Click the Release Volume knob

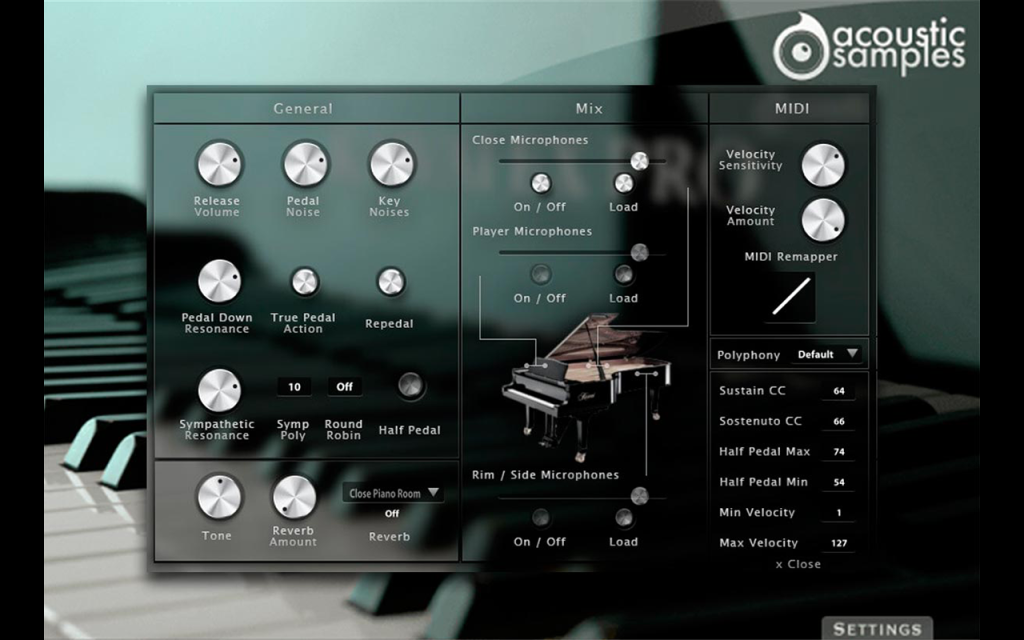[219, 164]
